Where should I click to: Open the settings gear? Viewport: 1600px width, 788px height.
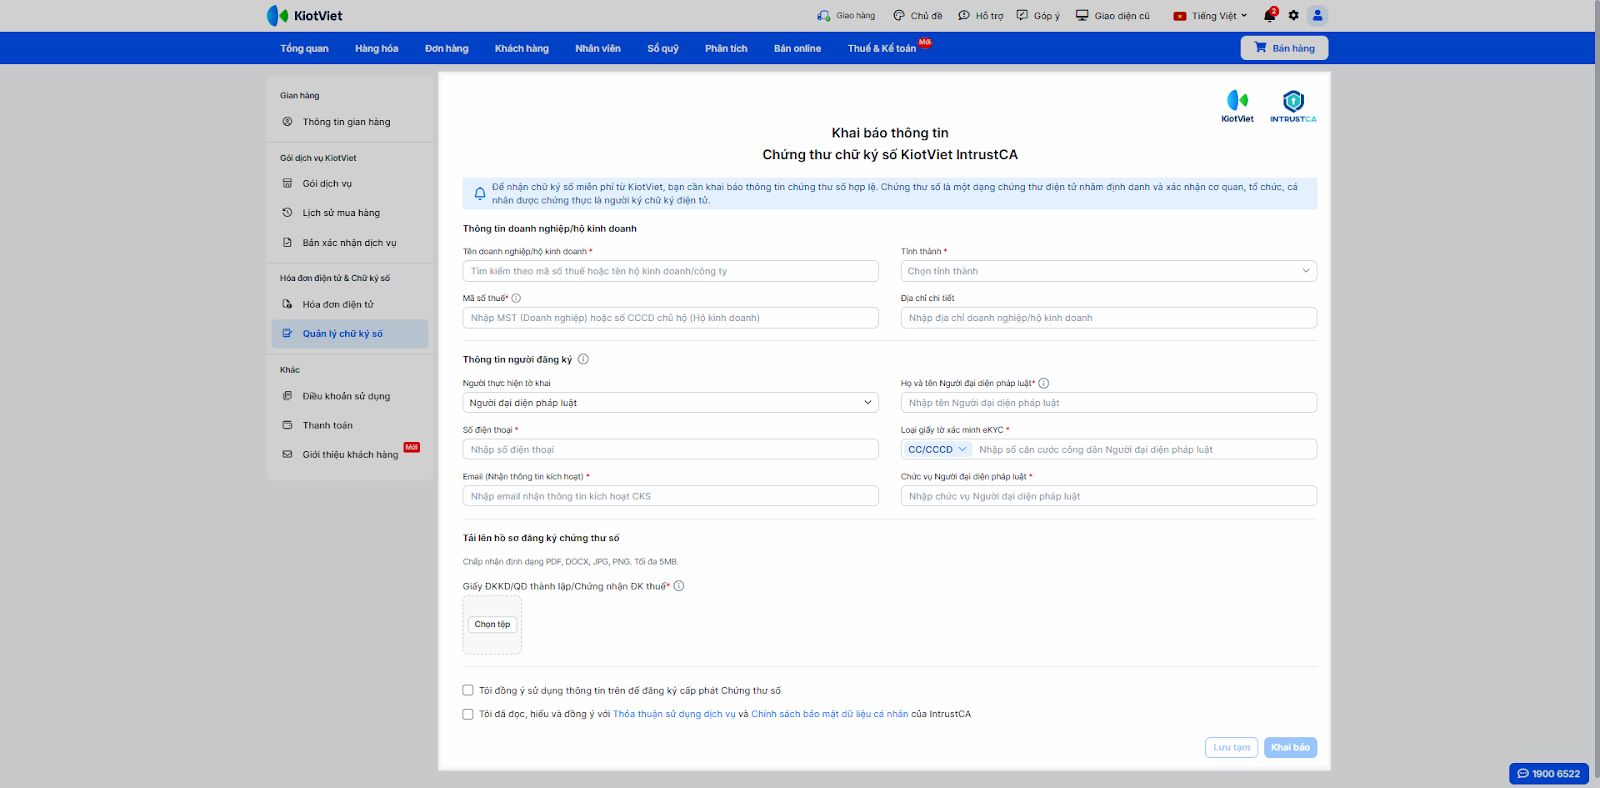pos(1294,16)
